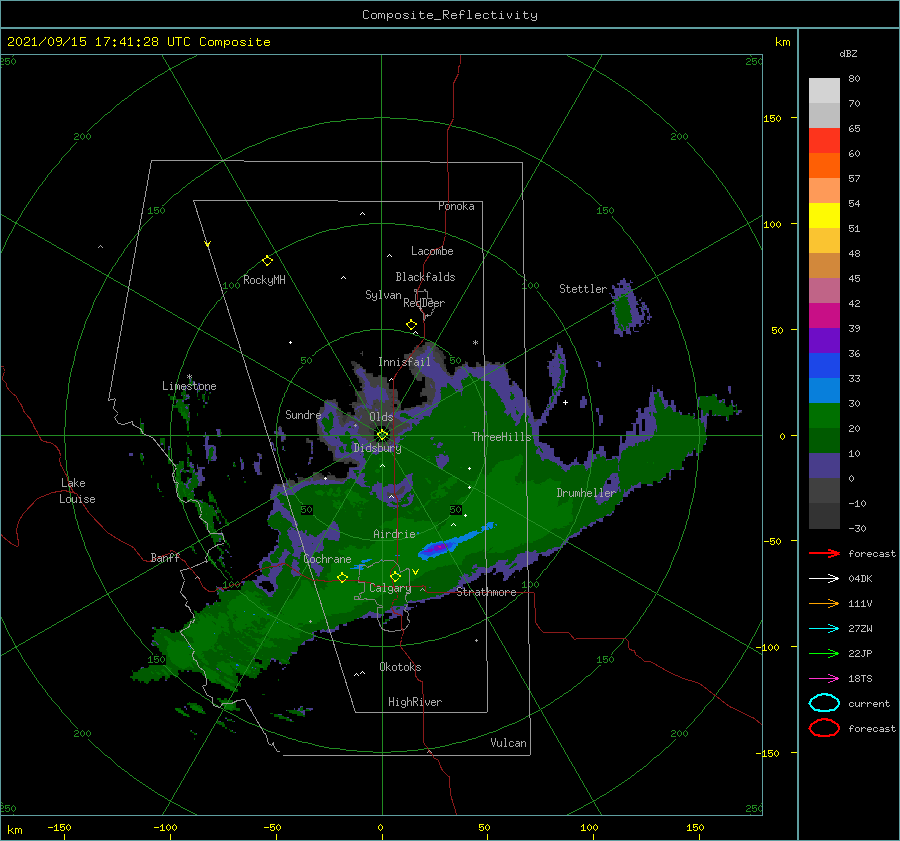
Task: Click yellow diamond marker below RedDeer
Action: (411, 325)
